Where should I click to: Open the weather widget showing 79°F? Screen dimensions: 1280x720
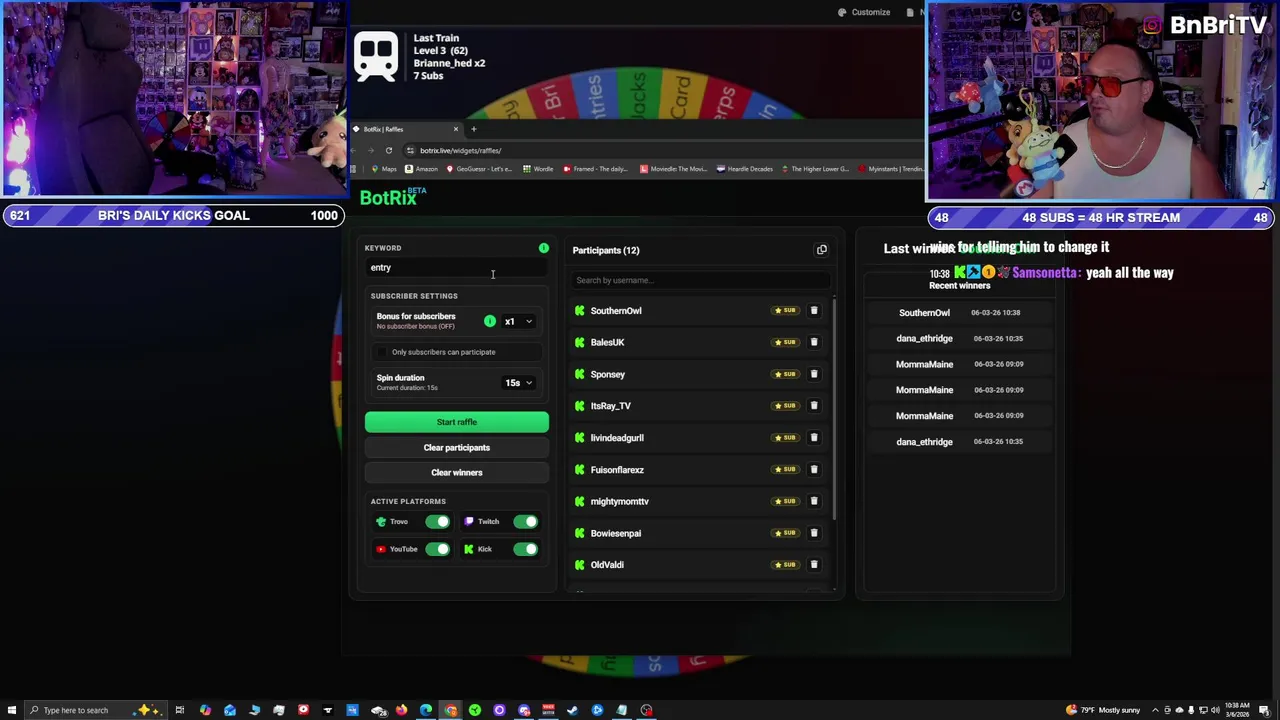[x=1102, y=710]
